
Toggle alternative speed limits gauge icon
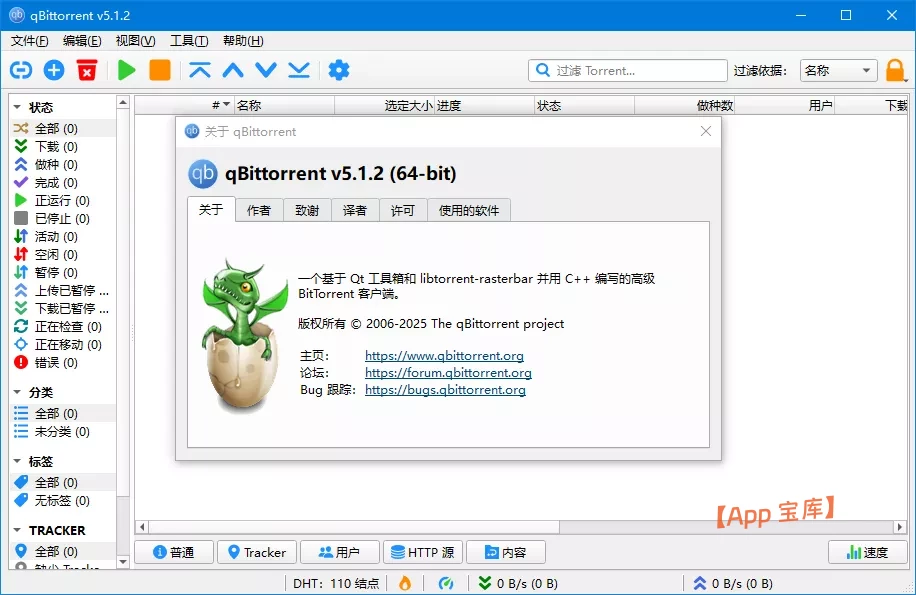(446, 583)
